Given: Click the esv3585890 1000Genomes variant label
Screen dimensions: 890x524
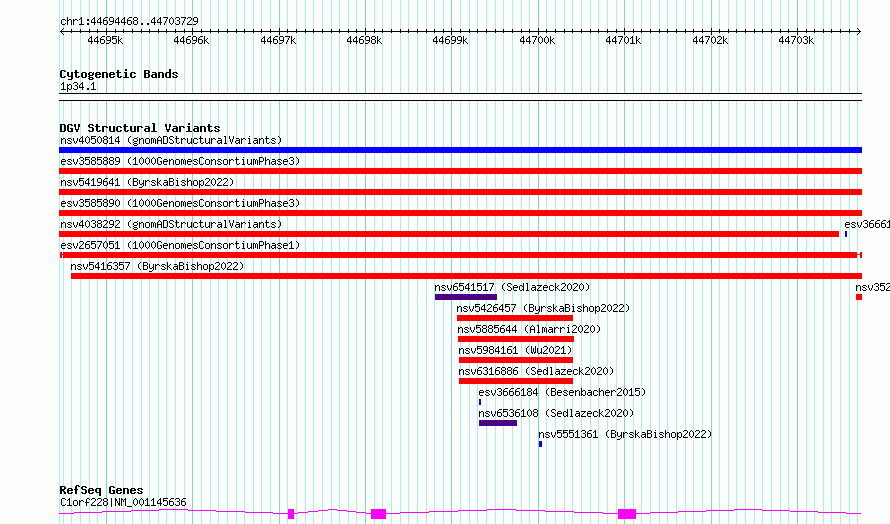Looking at the screenshot, I should pyautogui.click(x=180, y=203).
